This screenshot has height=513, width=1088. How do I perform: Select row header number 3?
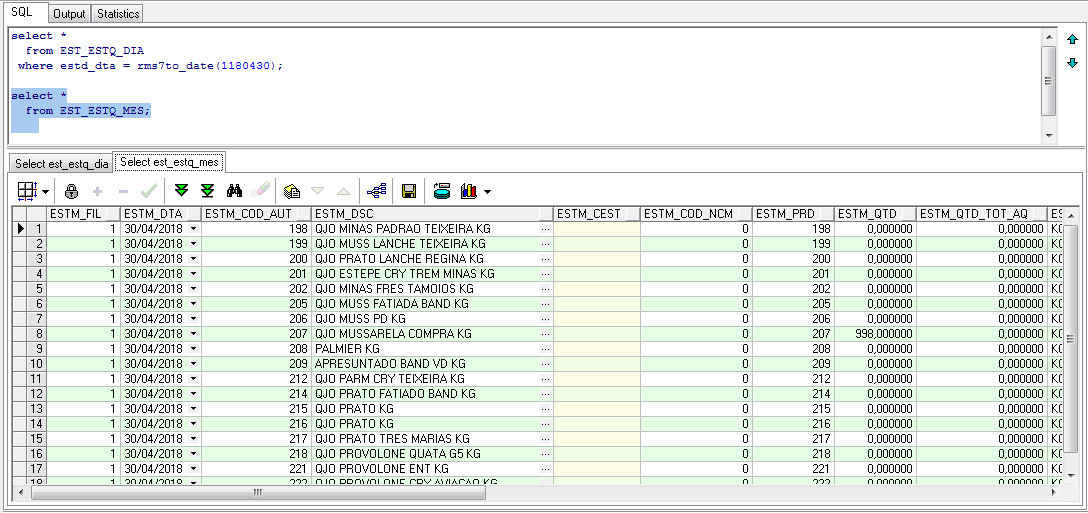pyautogui.click(x=36, y=259)
